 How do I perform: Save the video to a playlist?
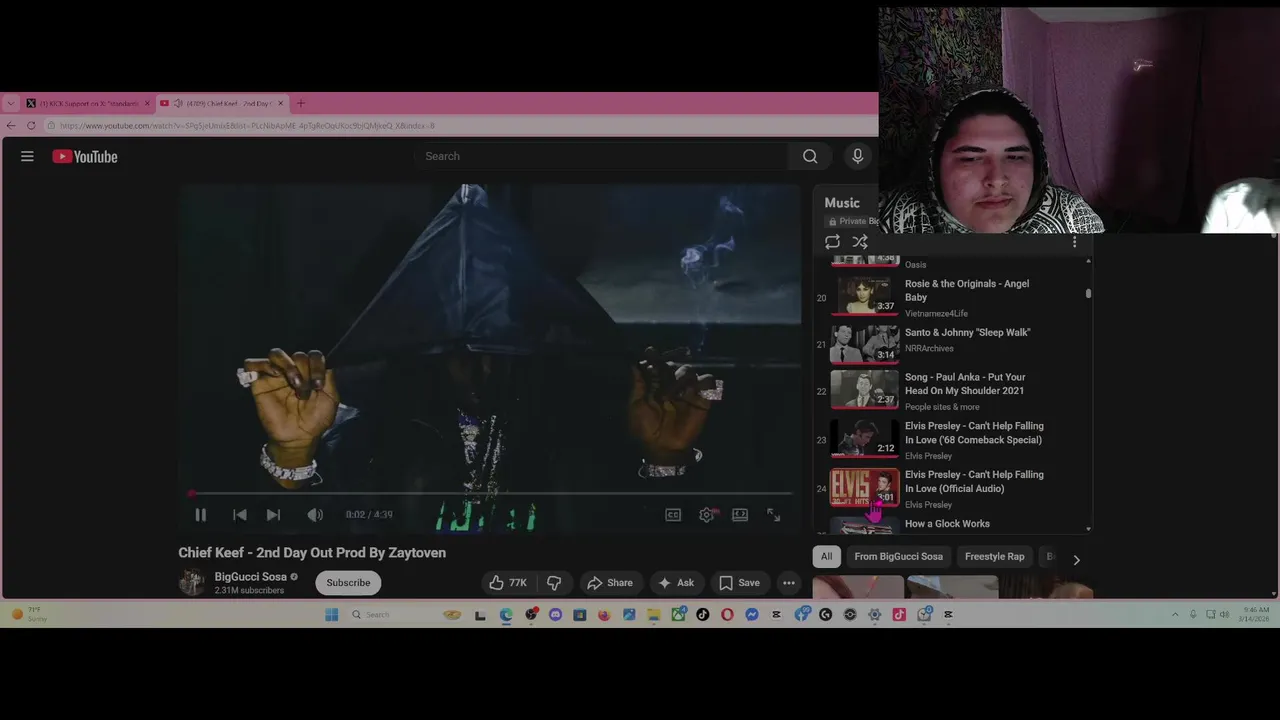click(739, 583)
